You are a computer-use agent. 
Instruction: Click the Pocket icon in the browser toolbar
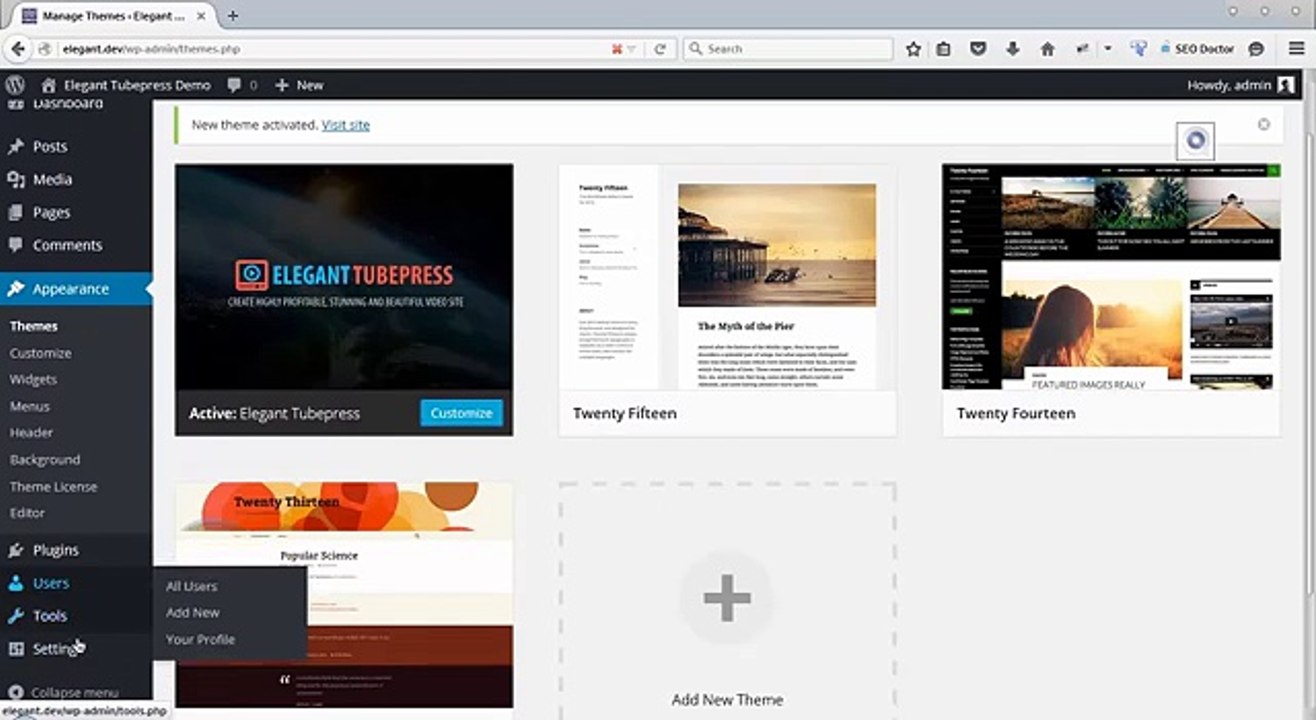point(979,49)
